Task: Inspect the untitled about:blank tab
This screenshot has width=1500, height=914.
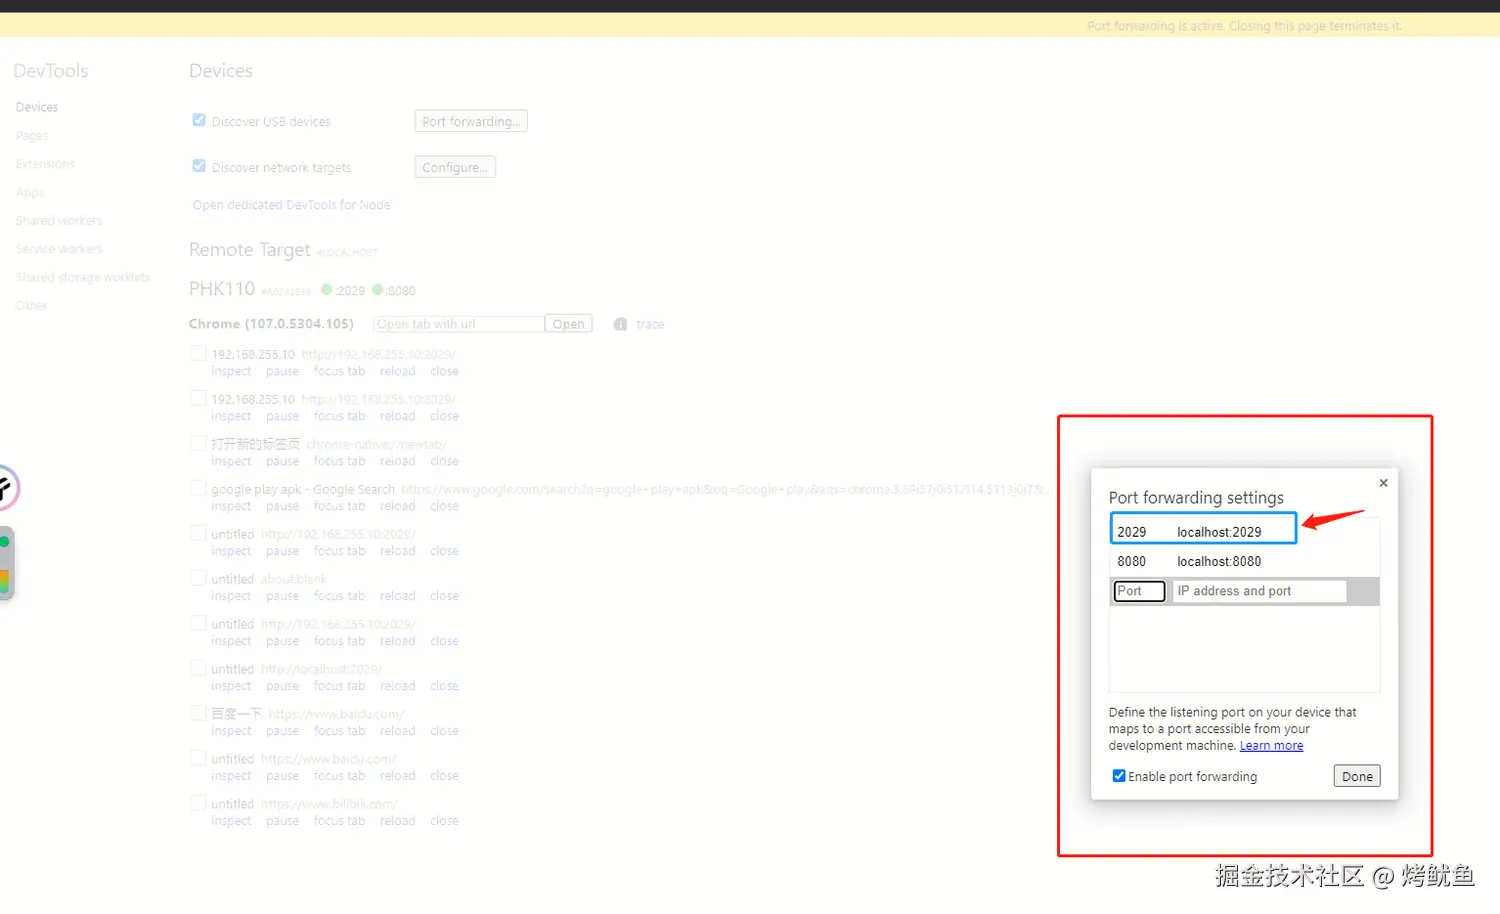Action: 231,596
